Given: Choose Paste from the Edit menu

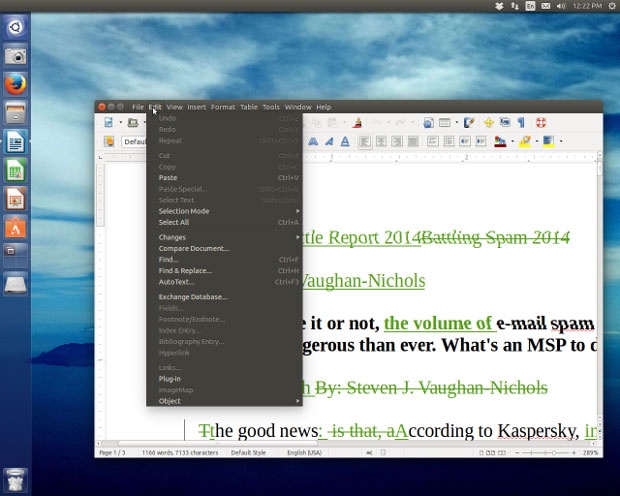Looking at the screenshot, I should tap(224, 178).
